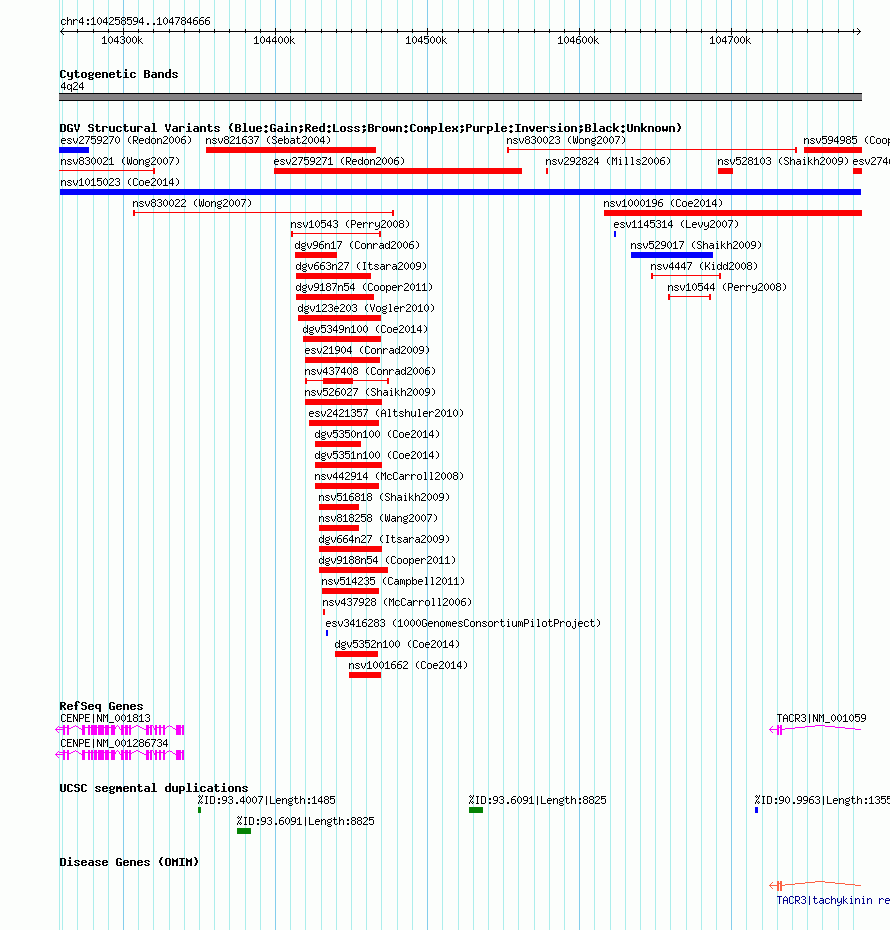Open nsv10543 (Perry2008) variant label
890x930 pixels.
[x=350, y=224]
